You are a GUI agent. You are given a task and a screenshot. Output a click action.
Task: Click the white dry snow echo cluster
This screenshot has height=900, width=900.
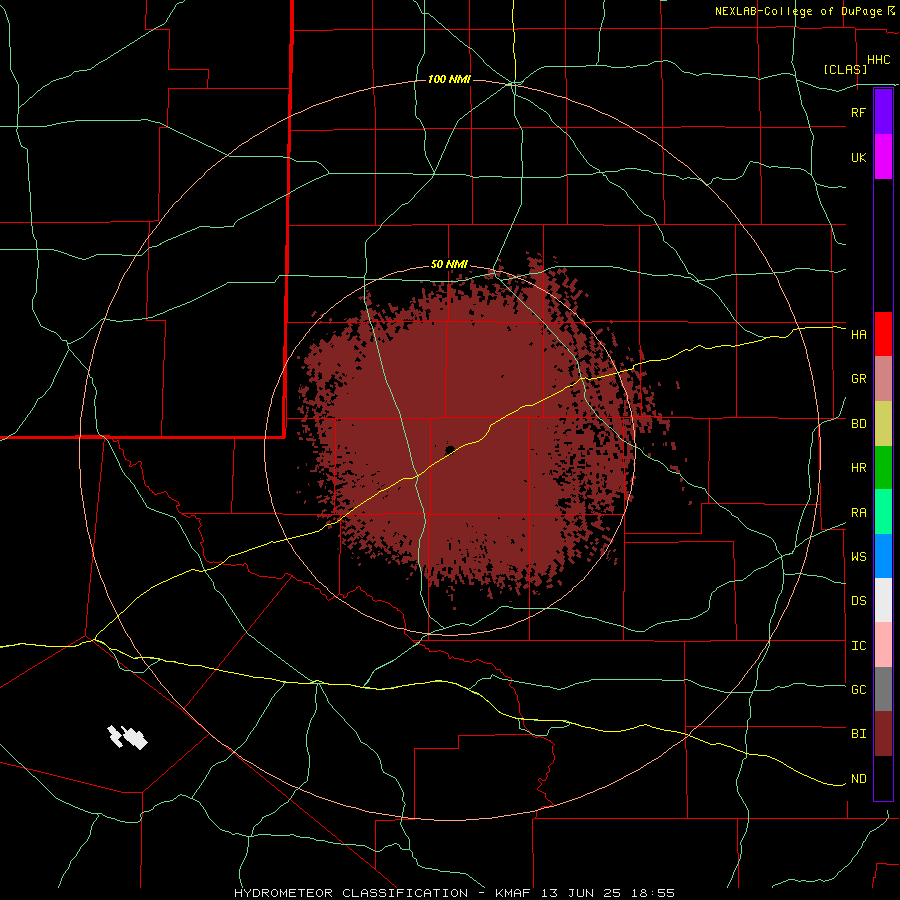point(127,737)
